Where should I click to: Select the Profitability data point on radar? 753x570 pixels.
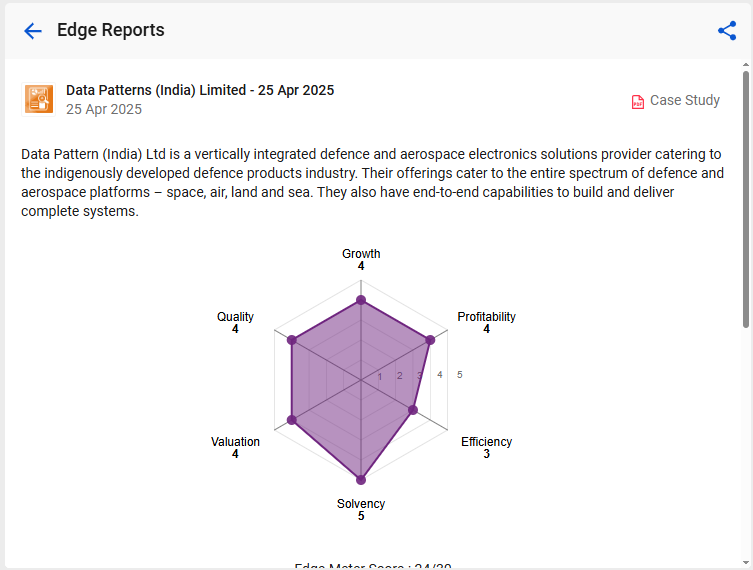click(430, 340)
